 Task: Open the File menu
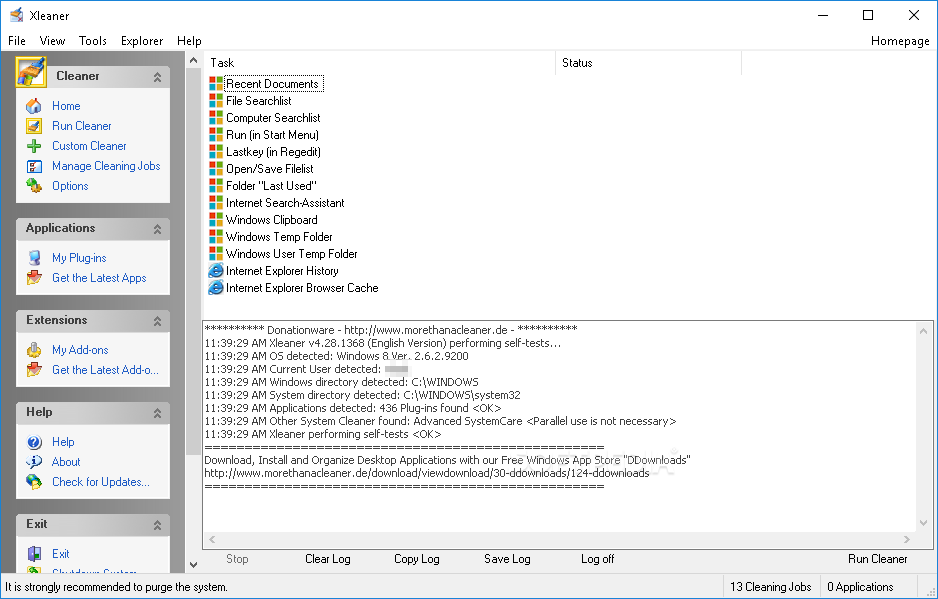(17, 41)
